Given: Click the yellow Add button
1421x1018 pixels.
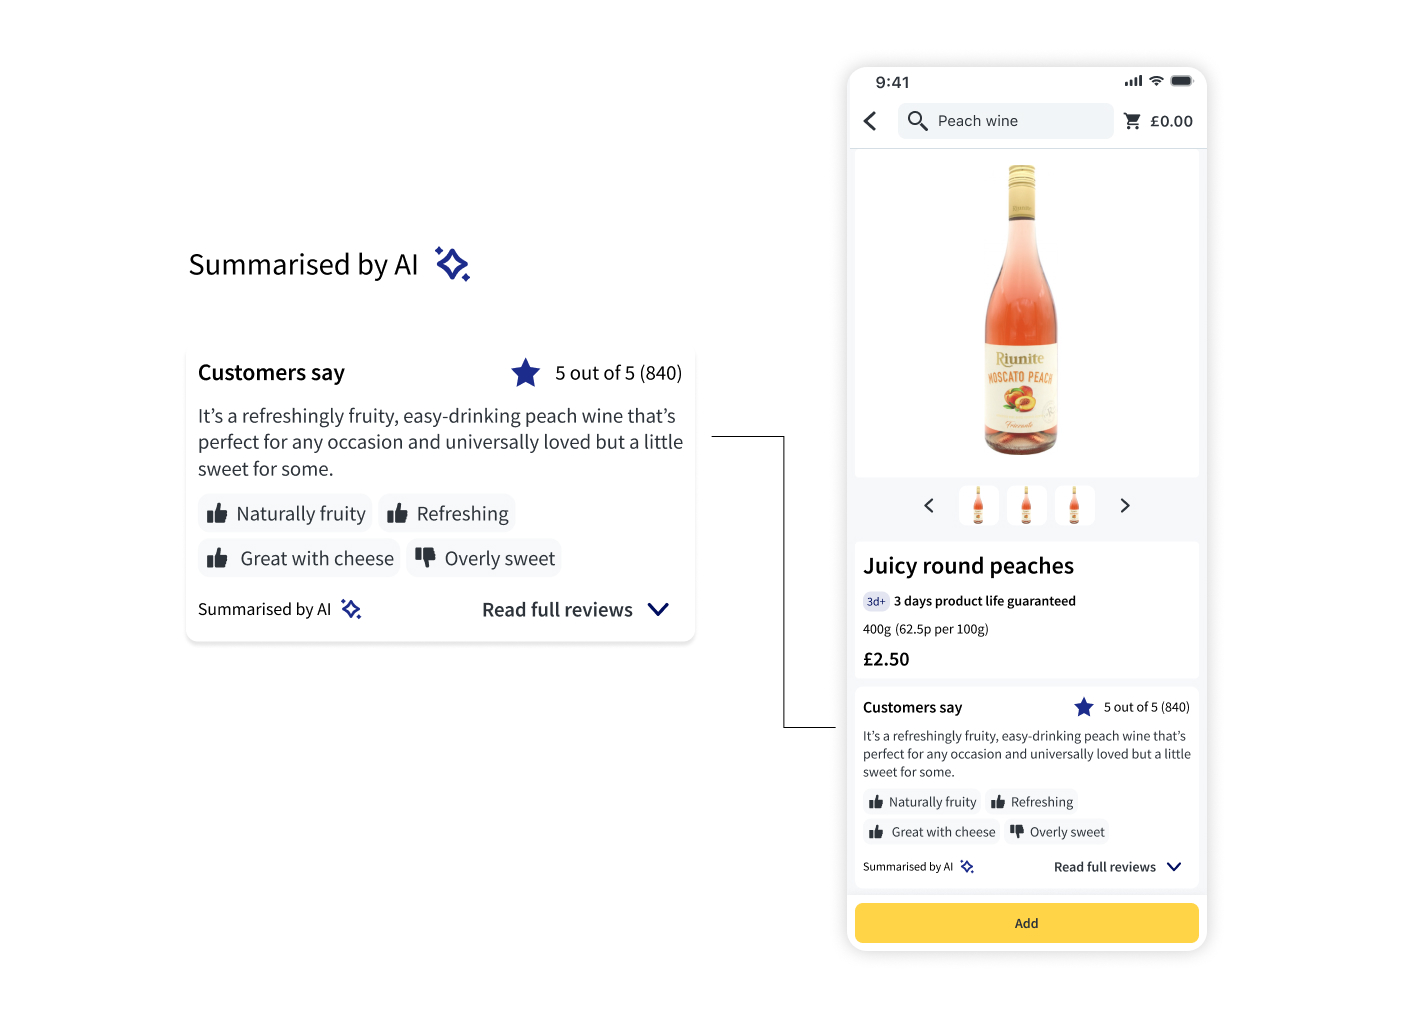Looking at the screenshot, I should click(1026, 923).
